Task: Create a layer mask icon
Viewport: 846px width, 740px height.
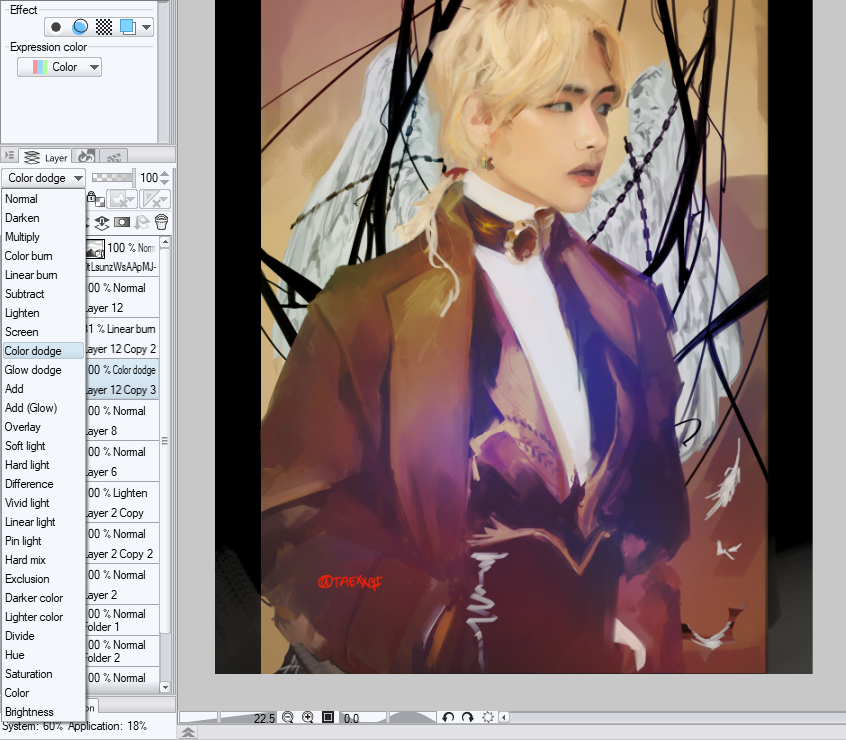Action: pos(122,222)
